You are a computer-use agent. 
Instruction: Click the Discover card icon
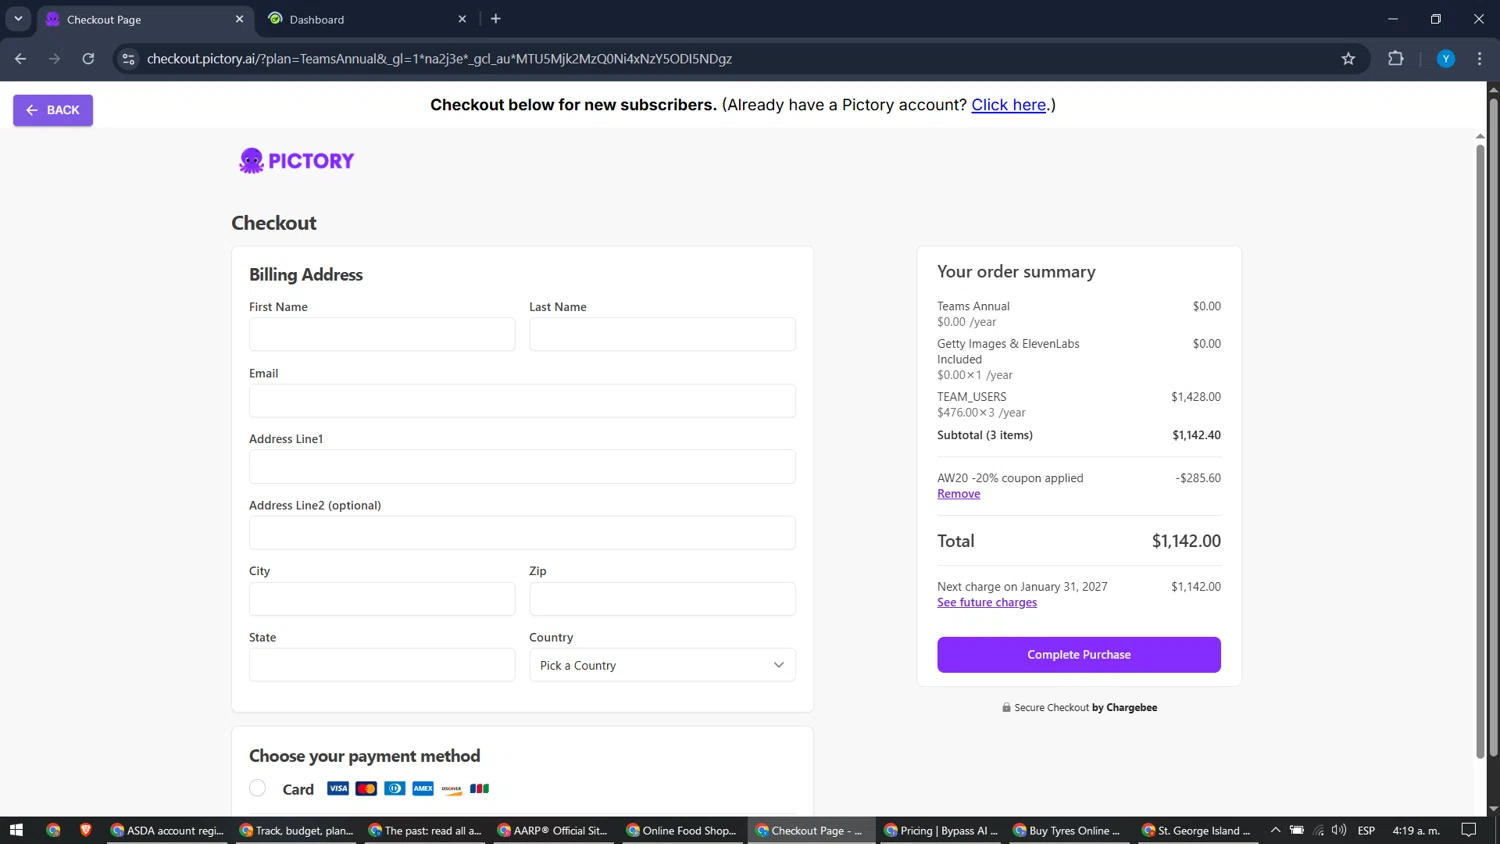pos(451,789)
